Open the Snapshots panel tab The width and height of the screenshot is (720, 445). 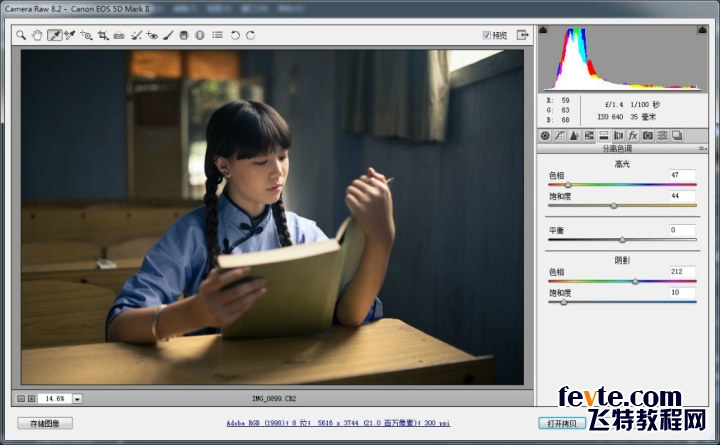(677, 135)
